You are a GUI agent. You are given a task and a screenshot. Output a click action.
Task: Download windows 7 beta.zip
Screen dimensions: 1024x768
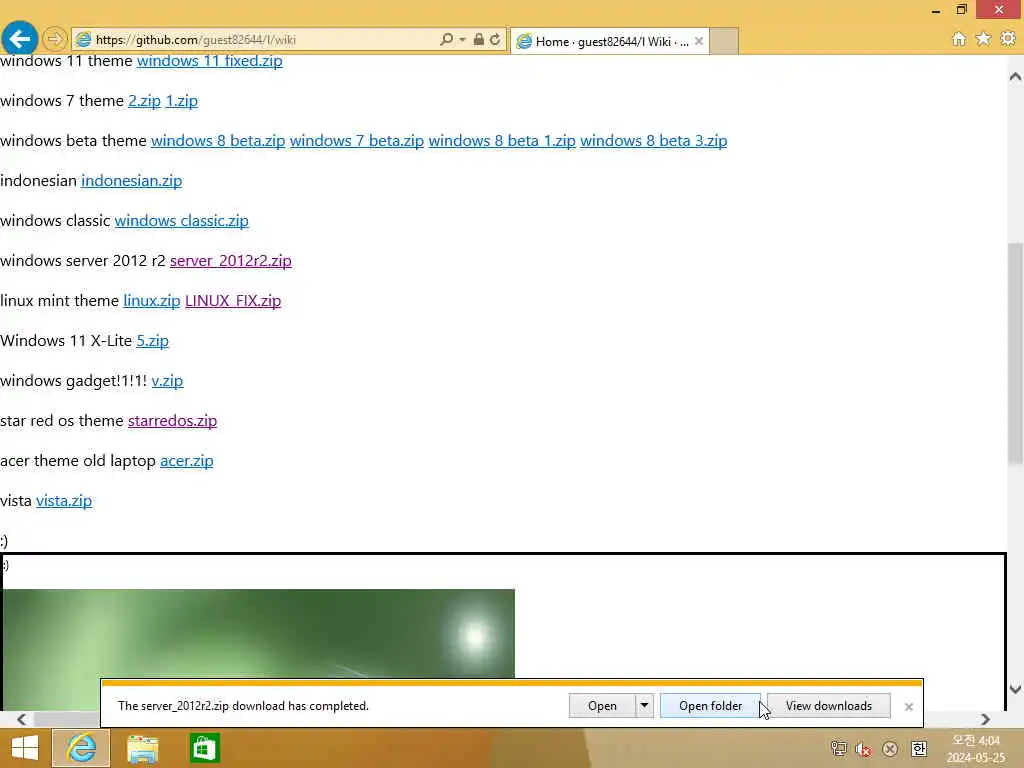coord(357,140)
